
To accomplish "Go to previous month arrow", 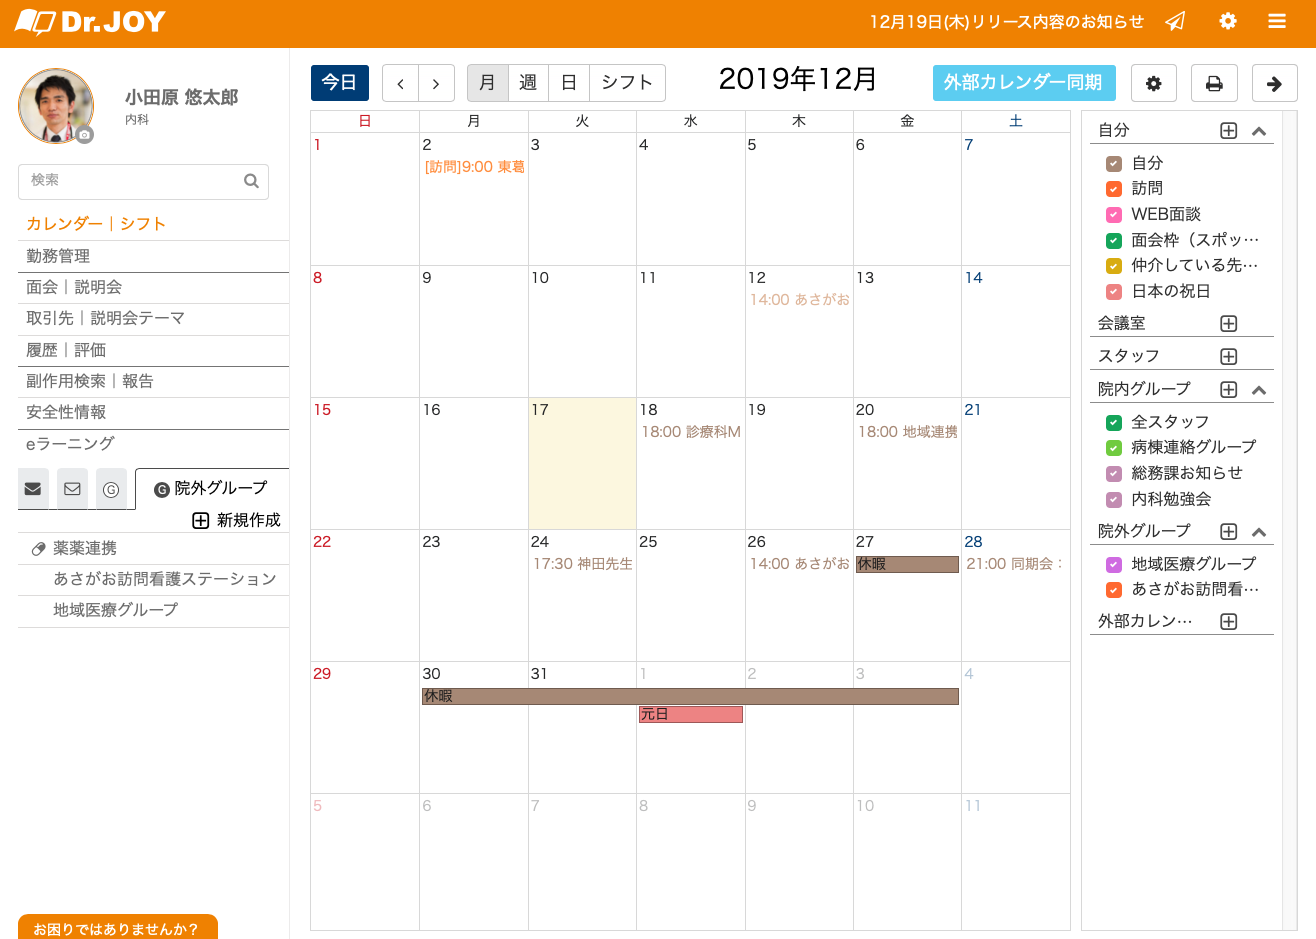I will (400, 83).
